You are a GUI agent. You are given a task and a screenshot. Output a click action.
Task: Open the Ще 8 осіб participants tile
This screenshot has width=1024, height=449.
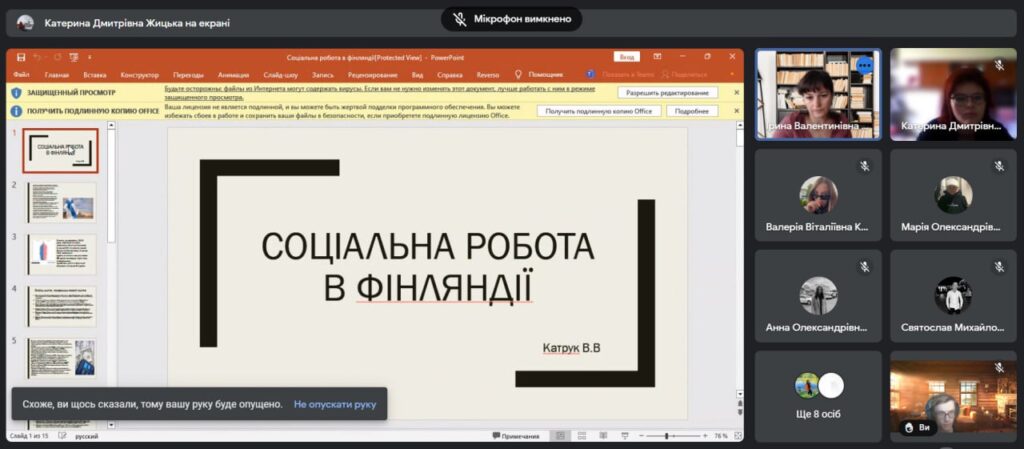tap(818, 396)
